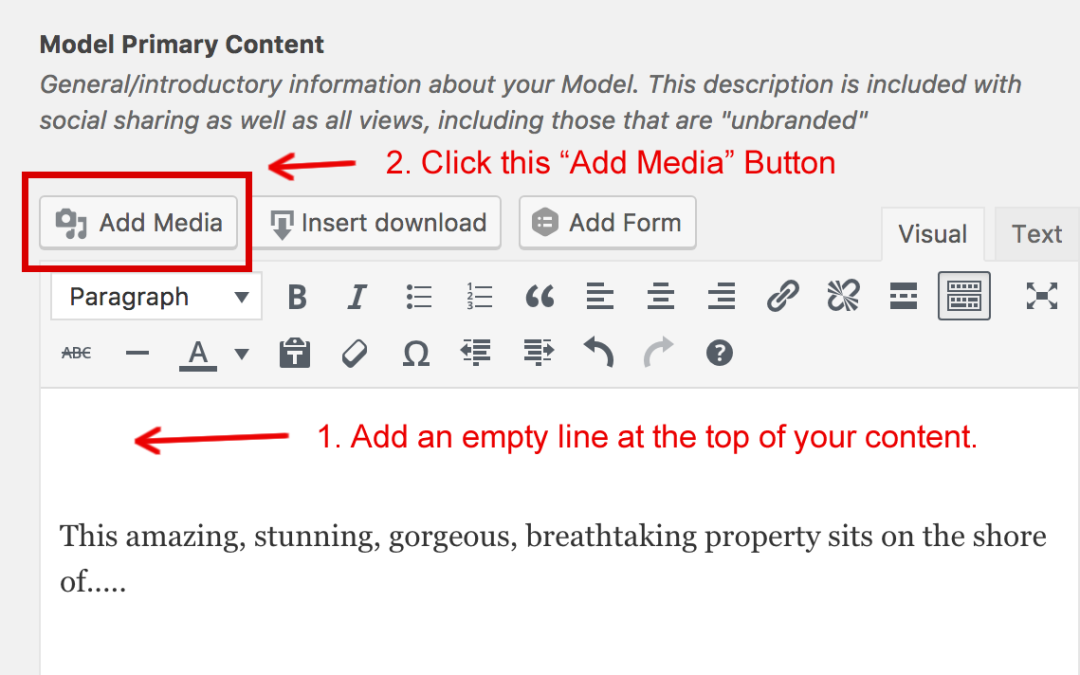Insert a Read More tag
The height and width of the screenshot is (675, 1080).
[x=902, y=296]
